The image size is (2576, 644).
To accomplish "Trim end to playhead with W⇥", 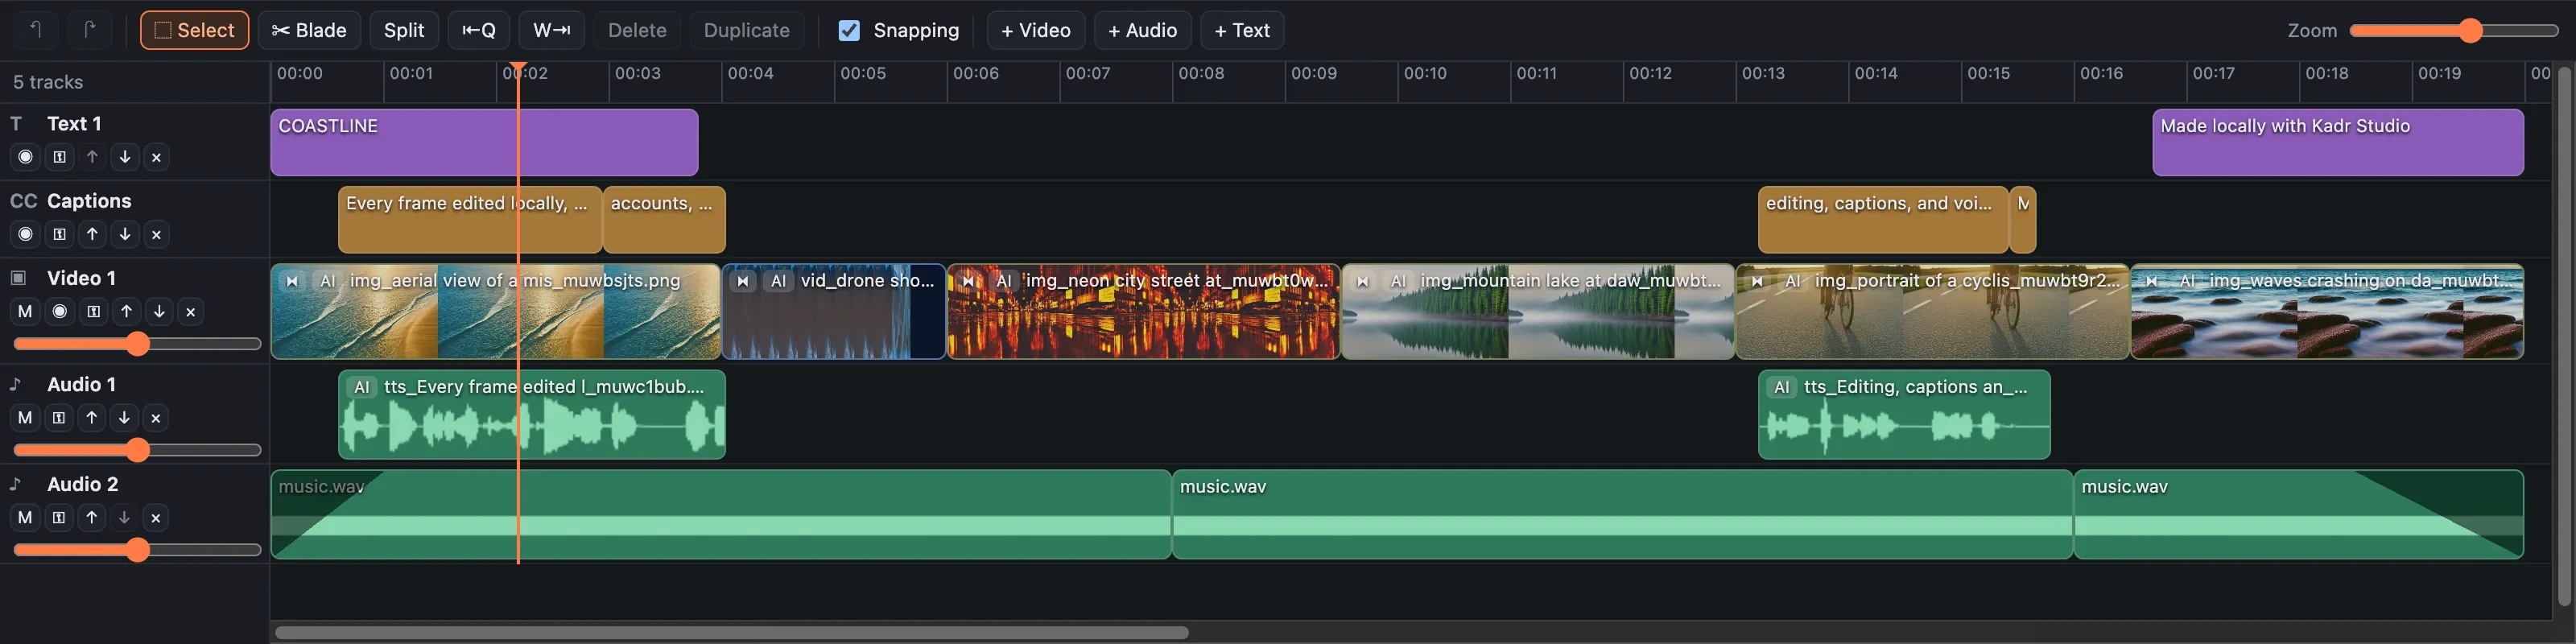I will pos(552,30).
